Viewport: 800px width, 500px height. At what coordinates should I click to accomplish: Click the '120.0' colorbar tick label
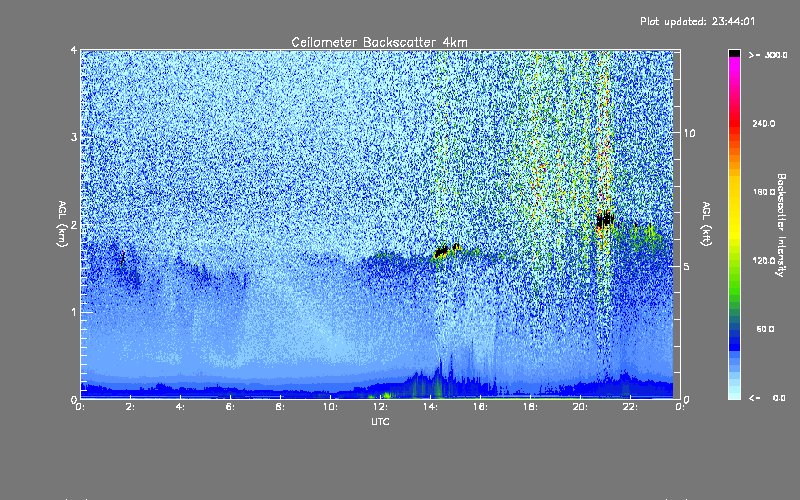pyautogui.click(x=764, y=261)
